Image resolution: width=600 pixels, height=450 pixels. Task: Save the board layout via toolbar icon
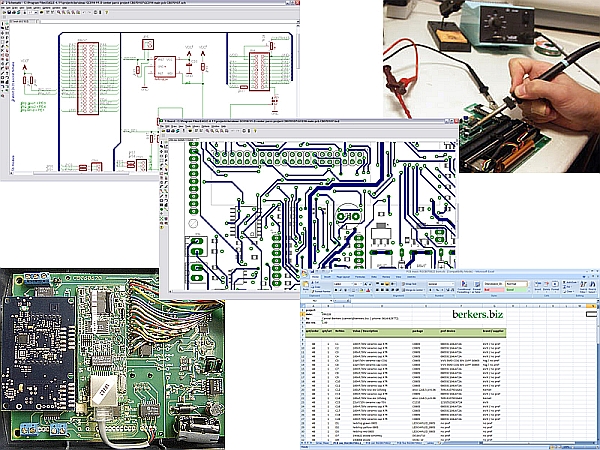pos(168,130)
